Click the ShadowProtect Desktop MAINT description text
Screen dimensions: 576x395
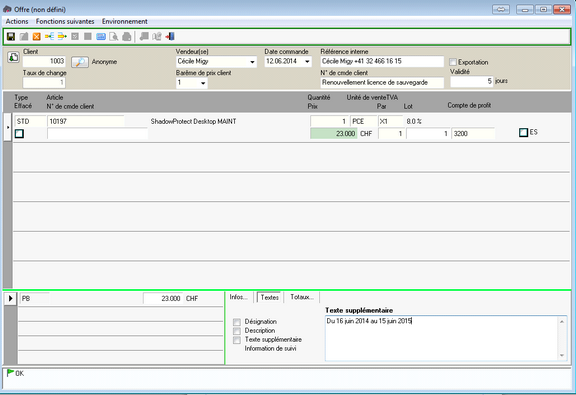click(x=193, y=121)
